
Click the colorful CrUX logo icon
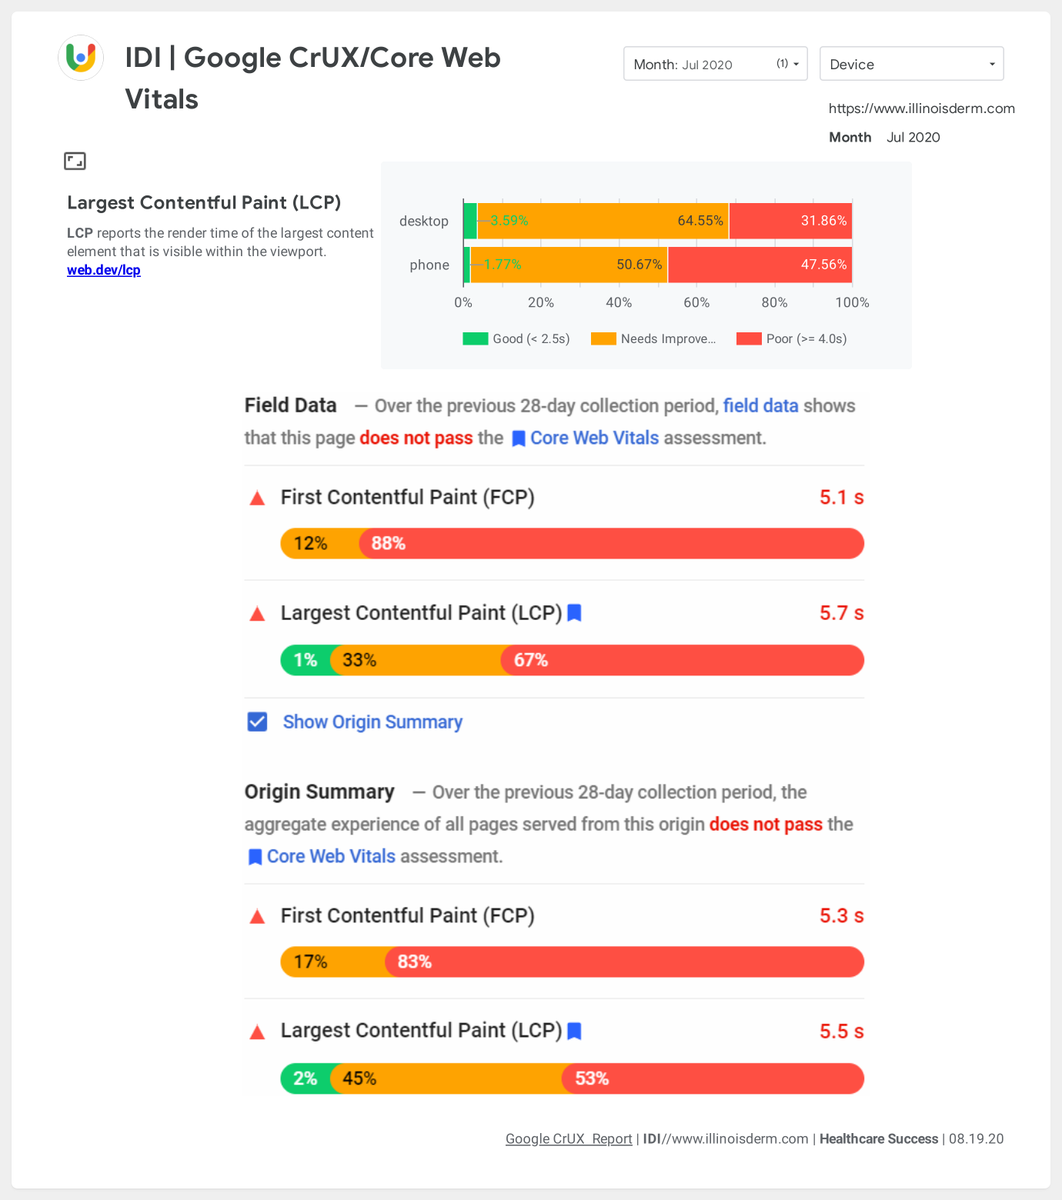[80, 57]
